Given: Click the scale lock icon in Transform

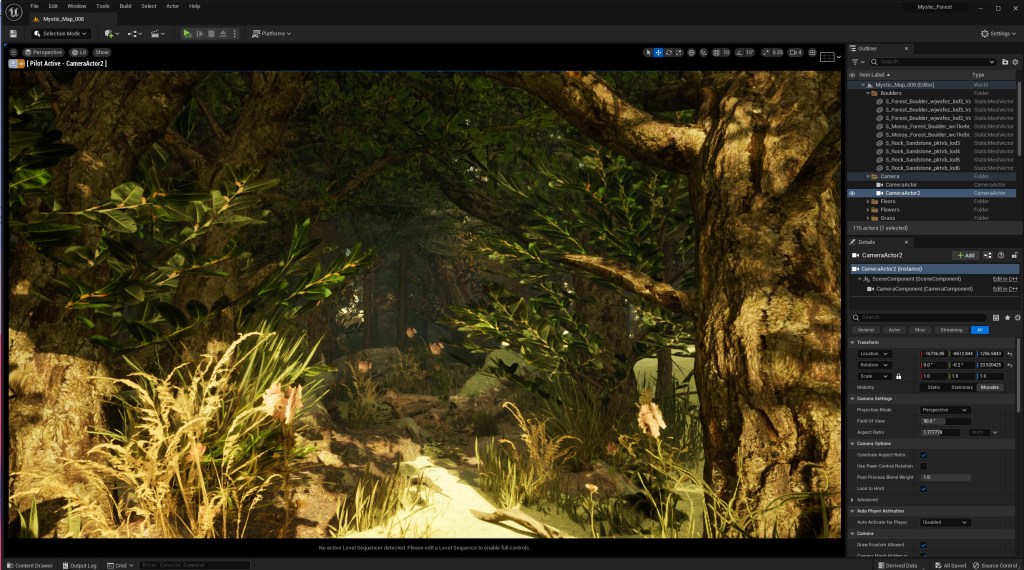Looking at the screenshot, I should click(898, 376).
